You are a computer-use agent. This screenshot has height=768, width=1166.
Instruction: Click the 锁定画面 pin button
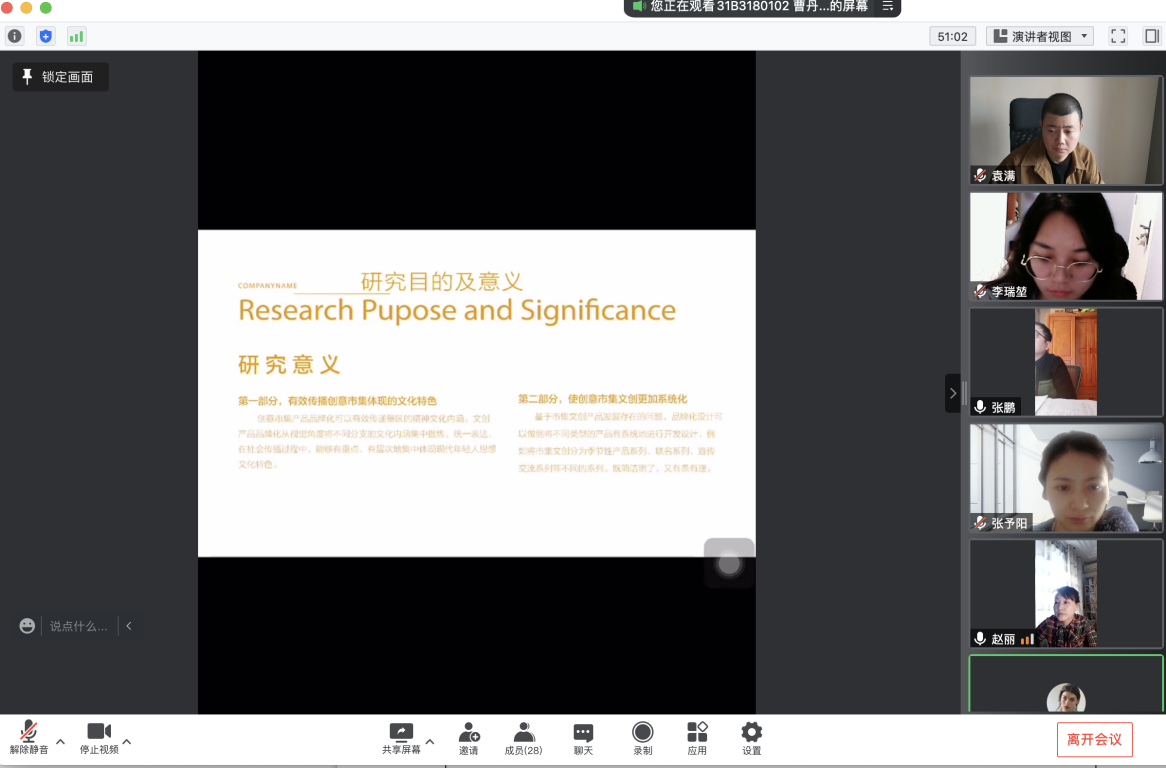[60, 77]
